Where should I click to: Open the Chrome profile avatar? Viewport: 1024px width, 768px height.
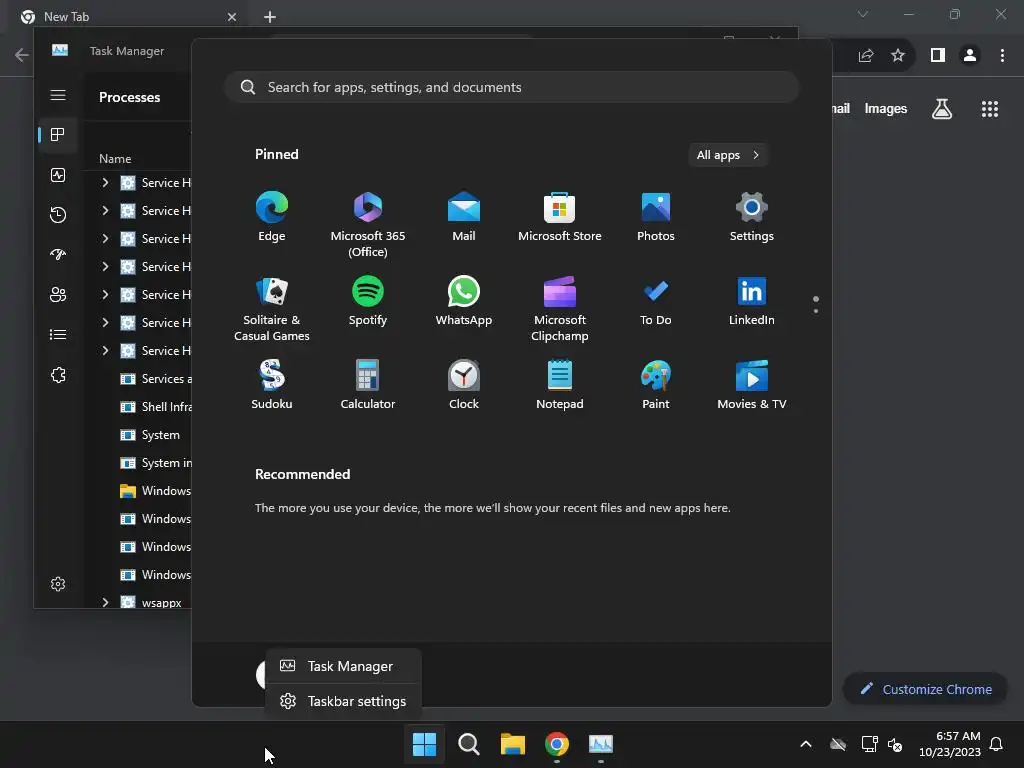970,56
